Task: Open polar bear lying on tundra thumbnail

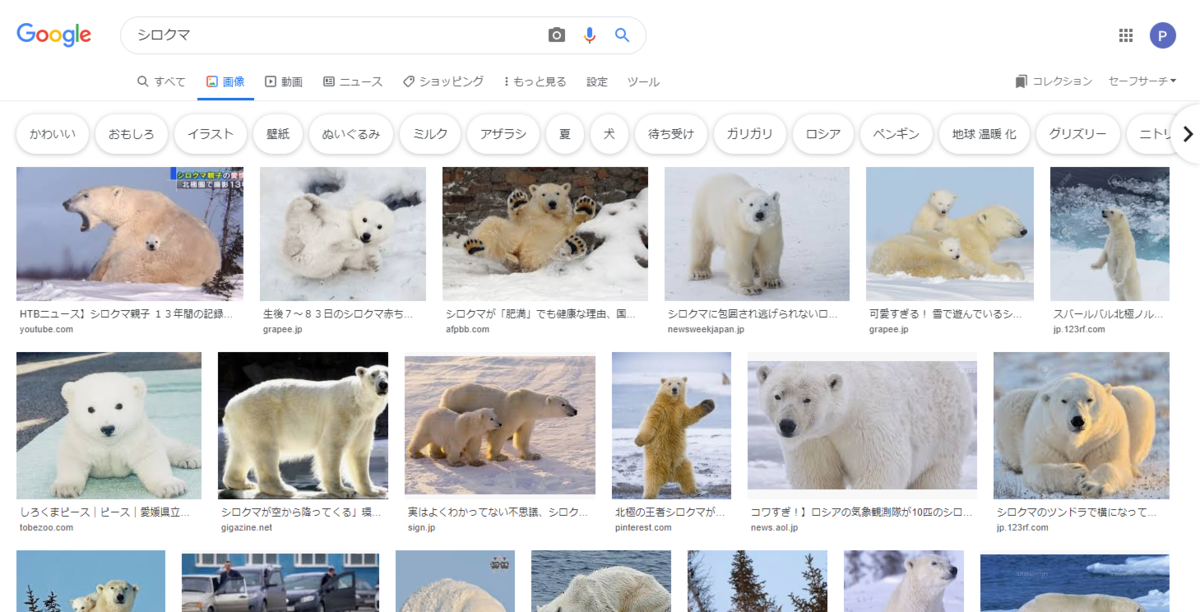Action: 1081,425
